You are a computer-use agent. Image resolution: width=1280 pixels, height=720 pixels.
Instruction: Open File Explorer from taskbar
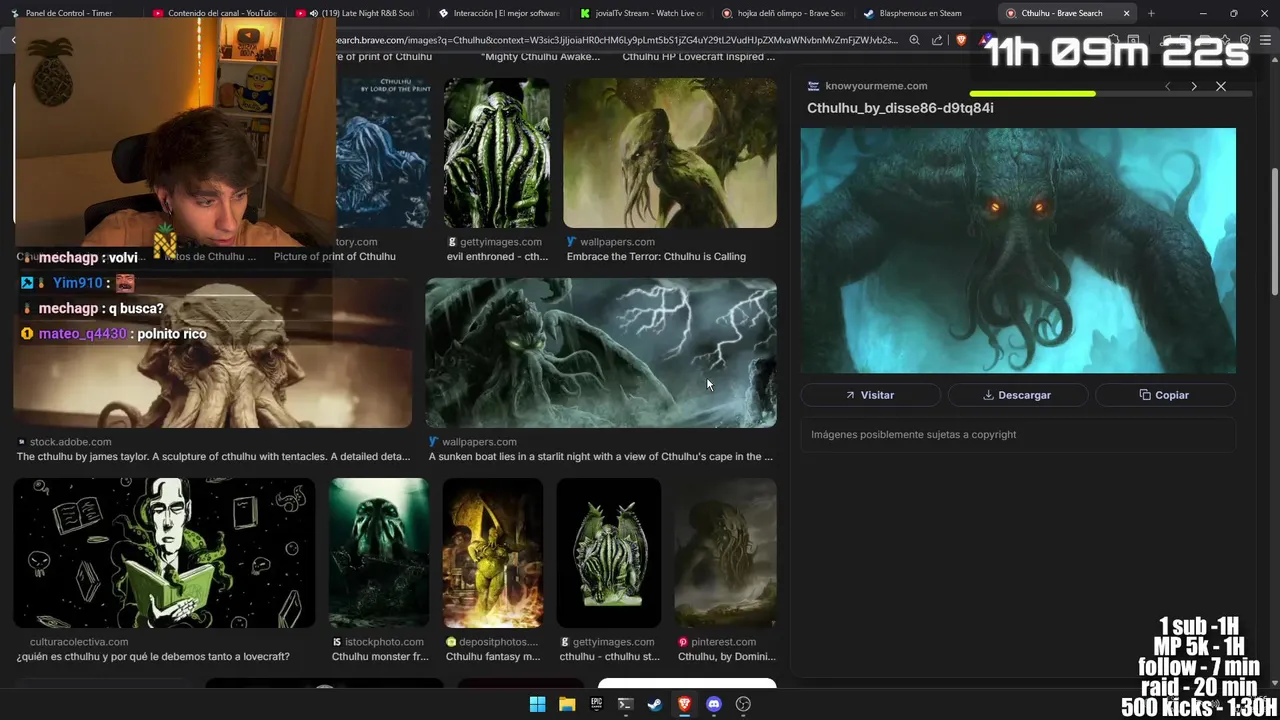567,704
